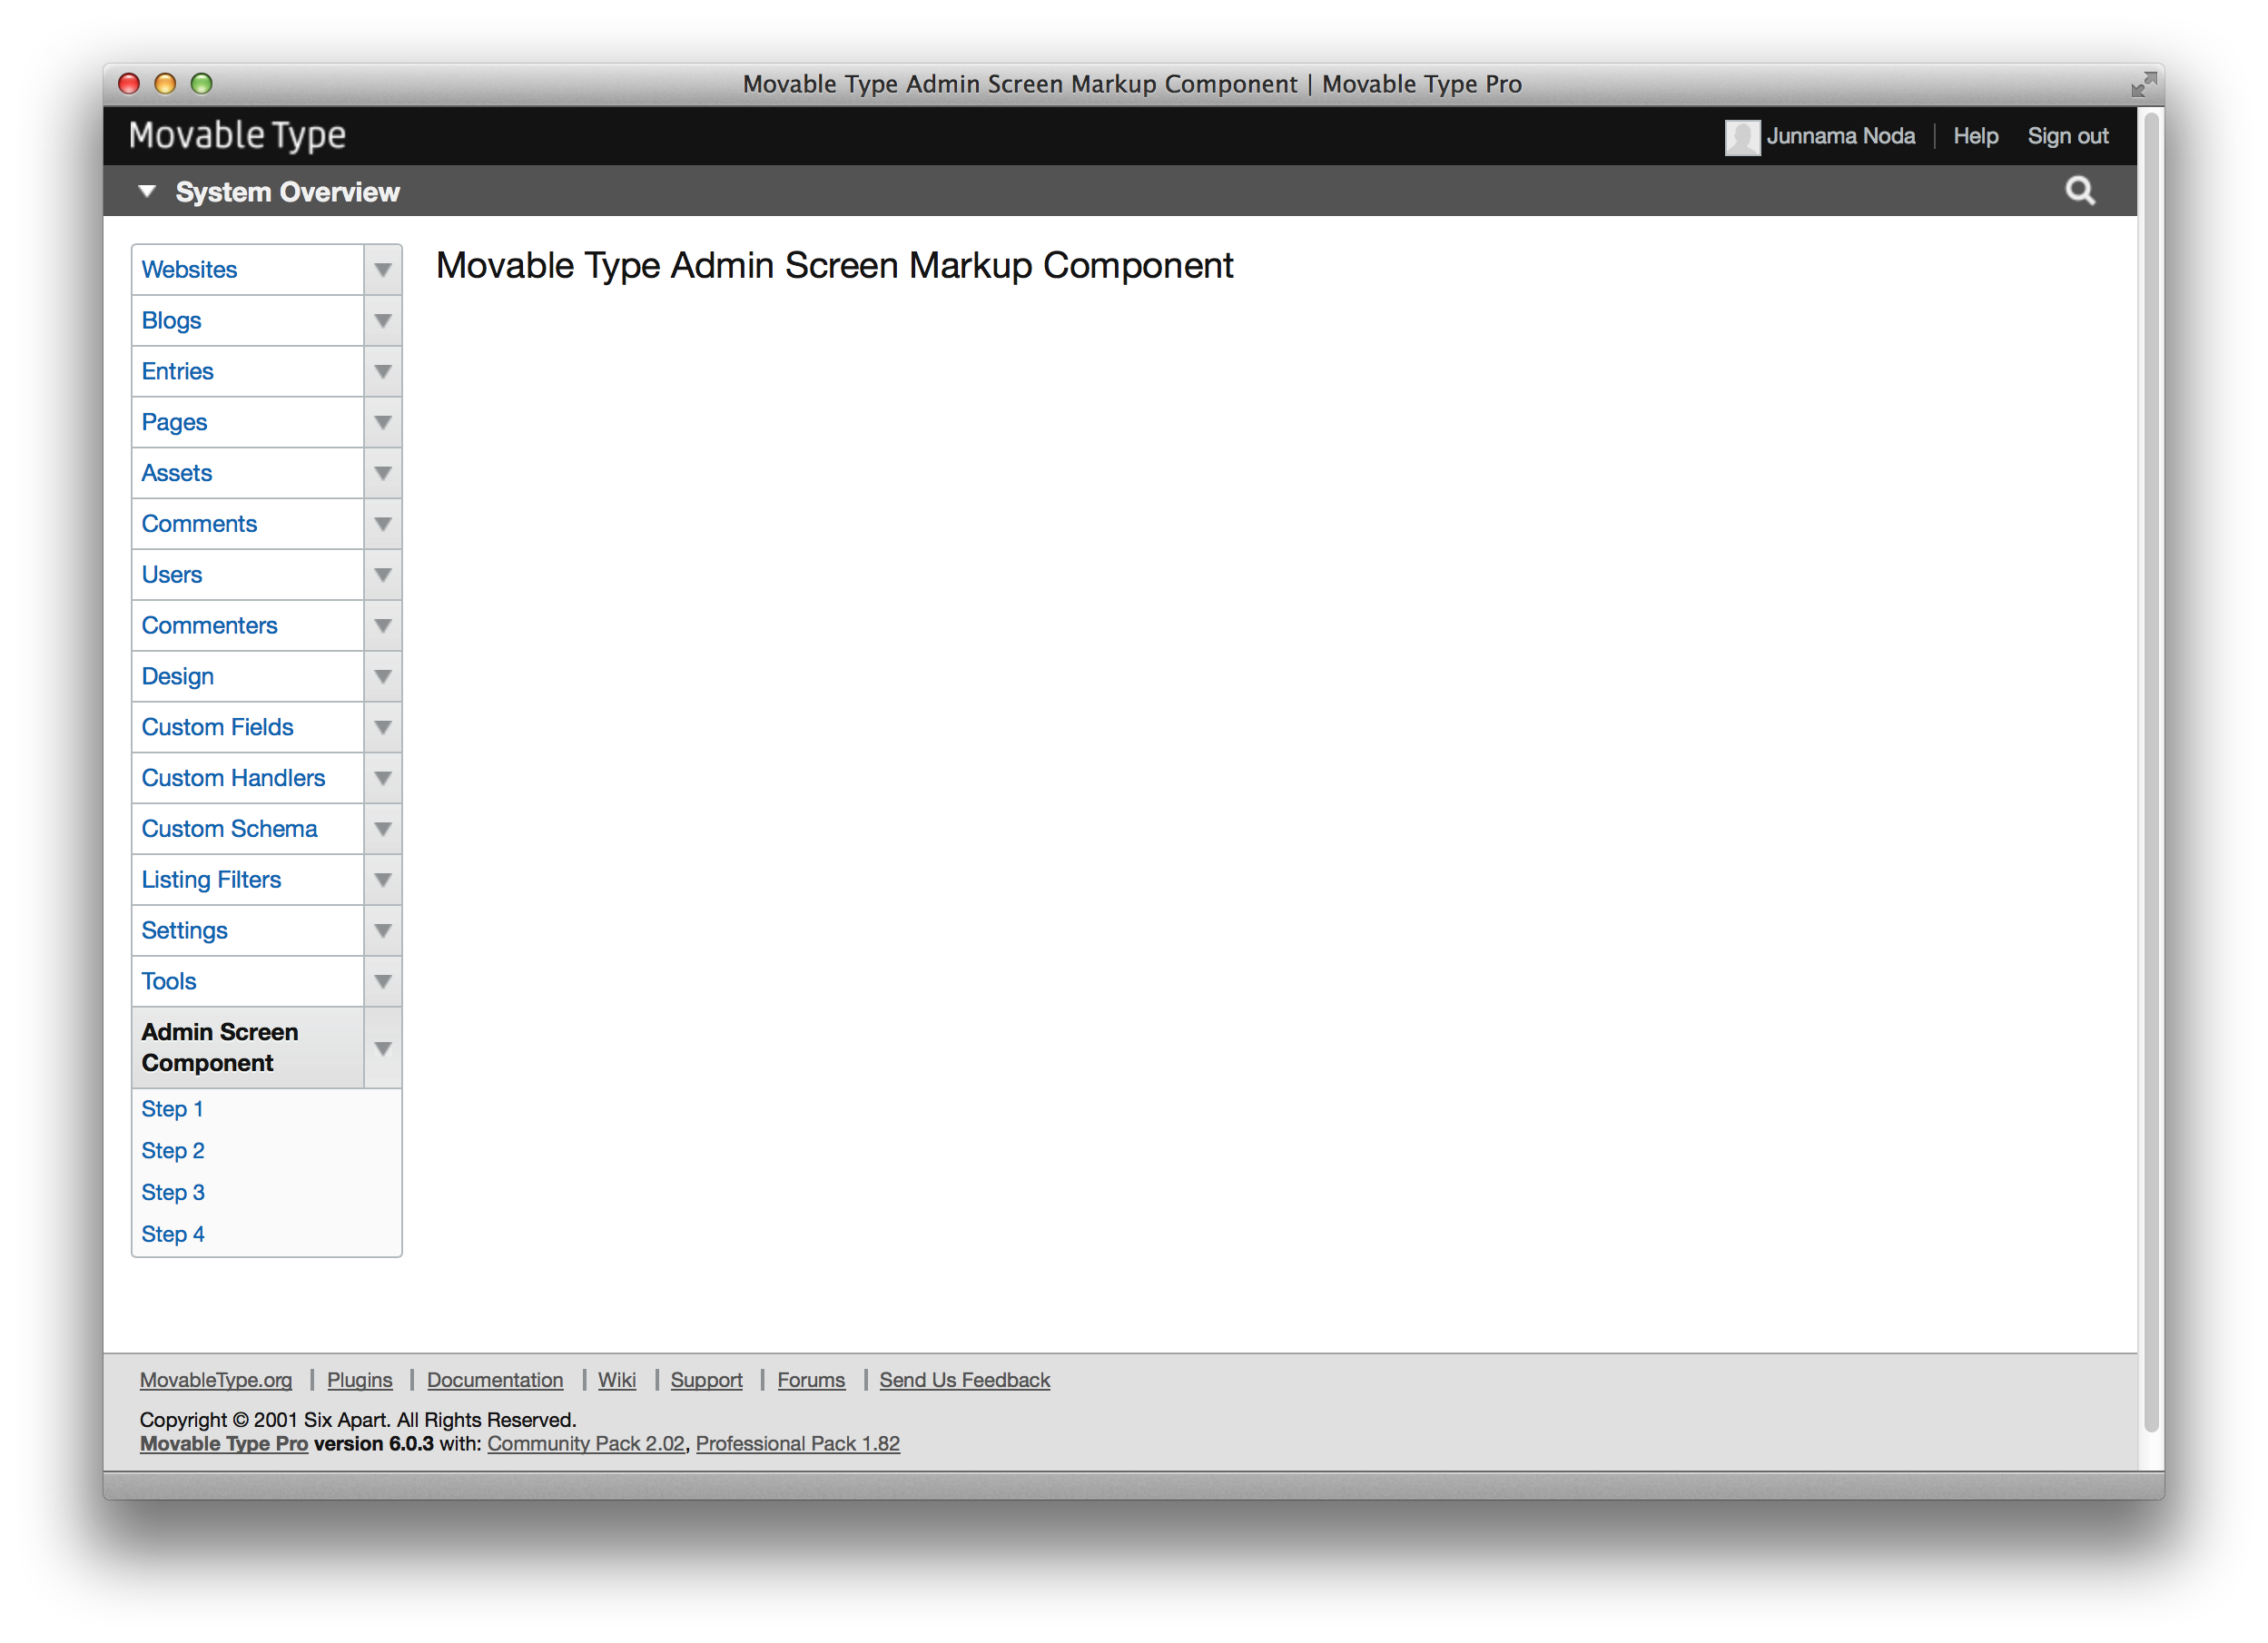Expand the Websites menu arrow
This screenshot has height=1643, width=2268.
[382, 270]
